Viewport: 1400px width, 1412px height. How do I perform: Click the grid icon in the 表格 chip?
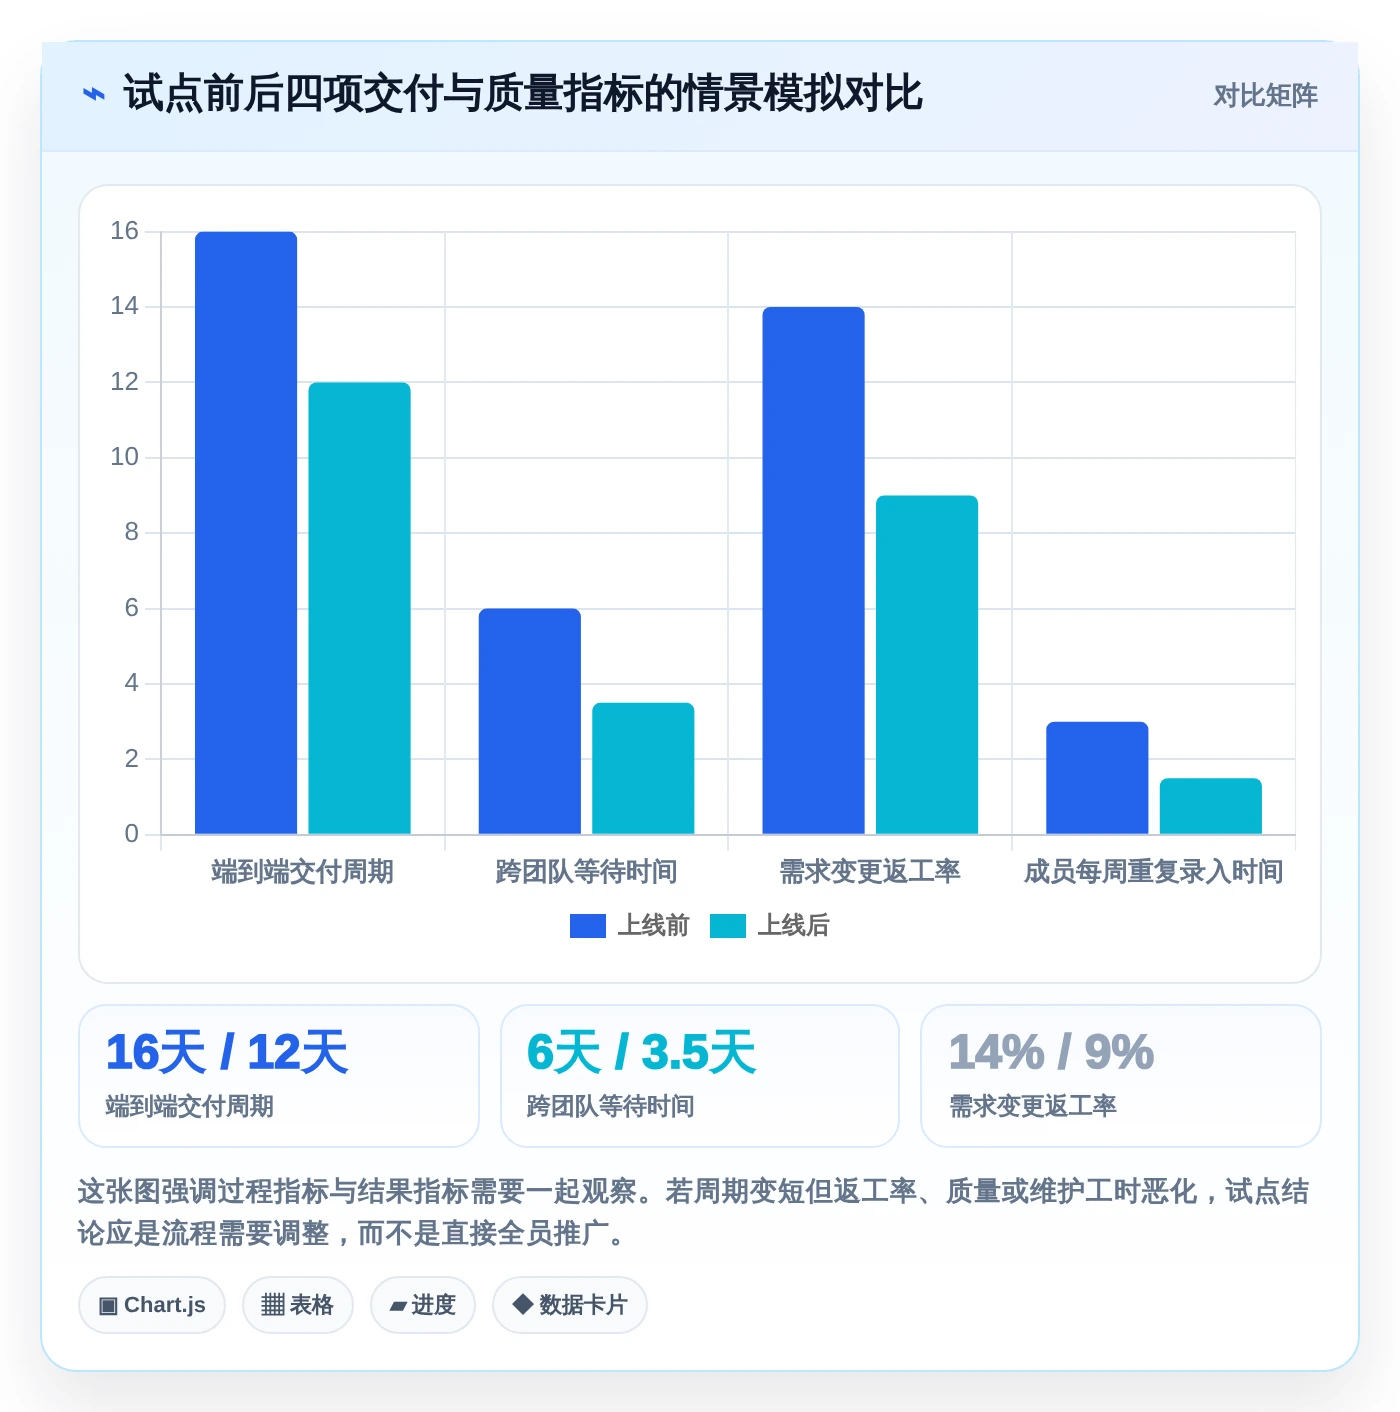273,1305
